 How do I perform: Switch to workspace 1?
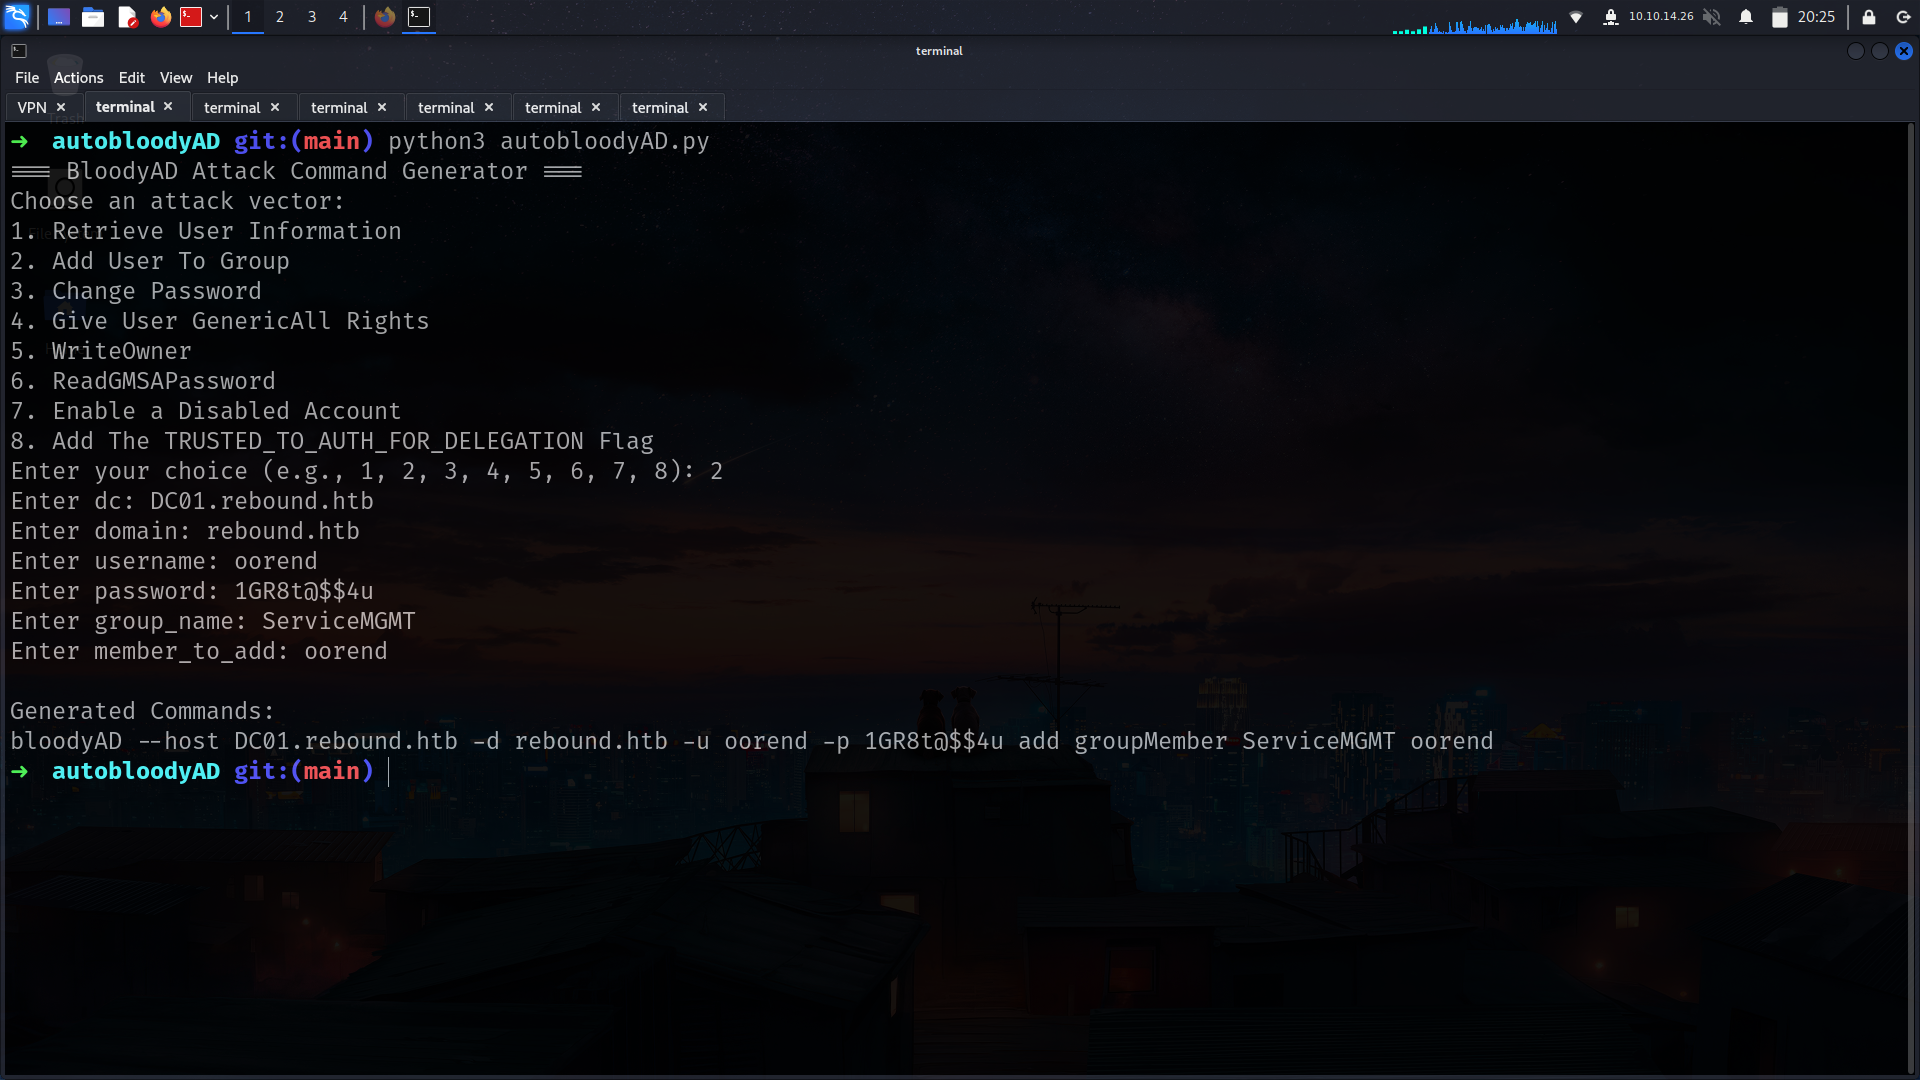pyautogui.click(x=248, y=17)
